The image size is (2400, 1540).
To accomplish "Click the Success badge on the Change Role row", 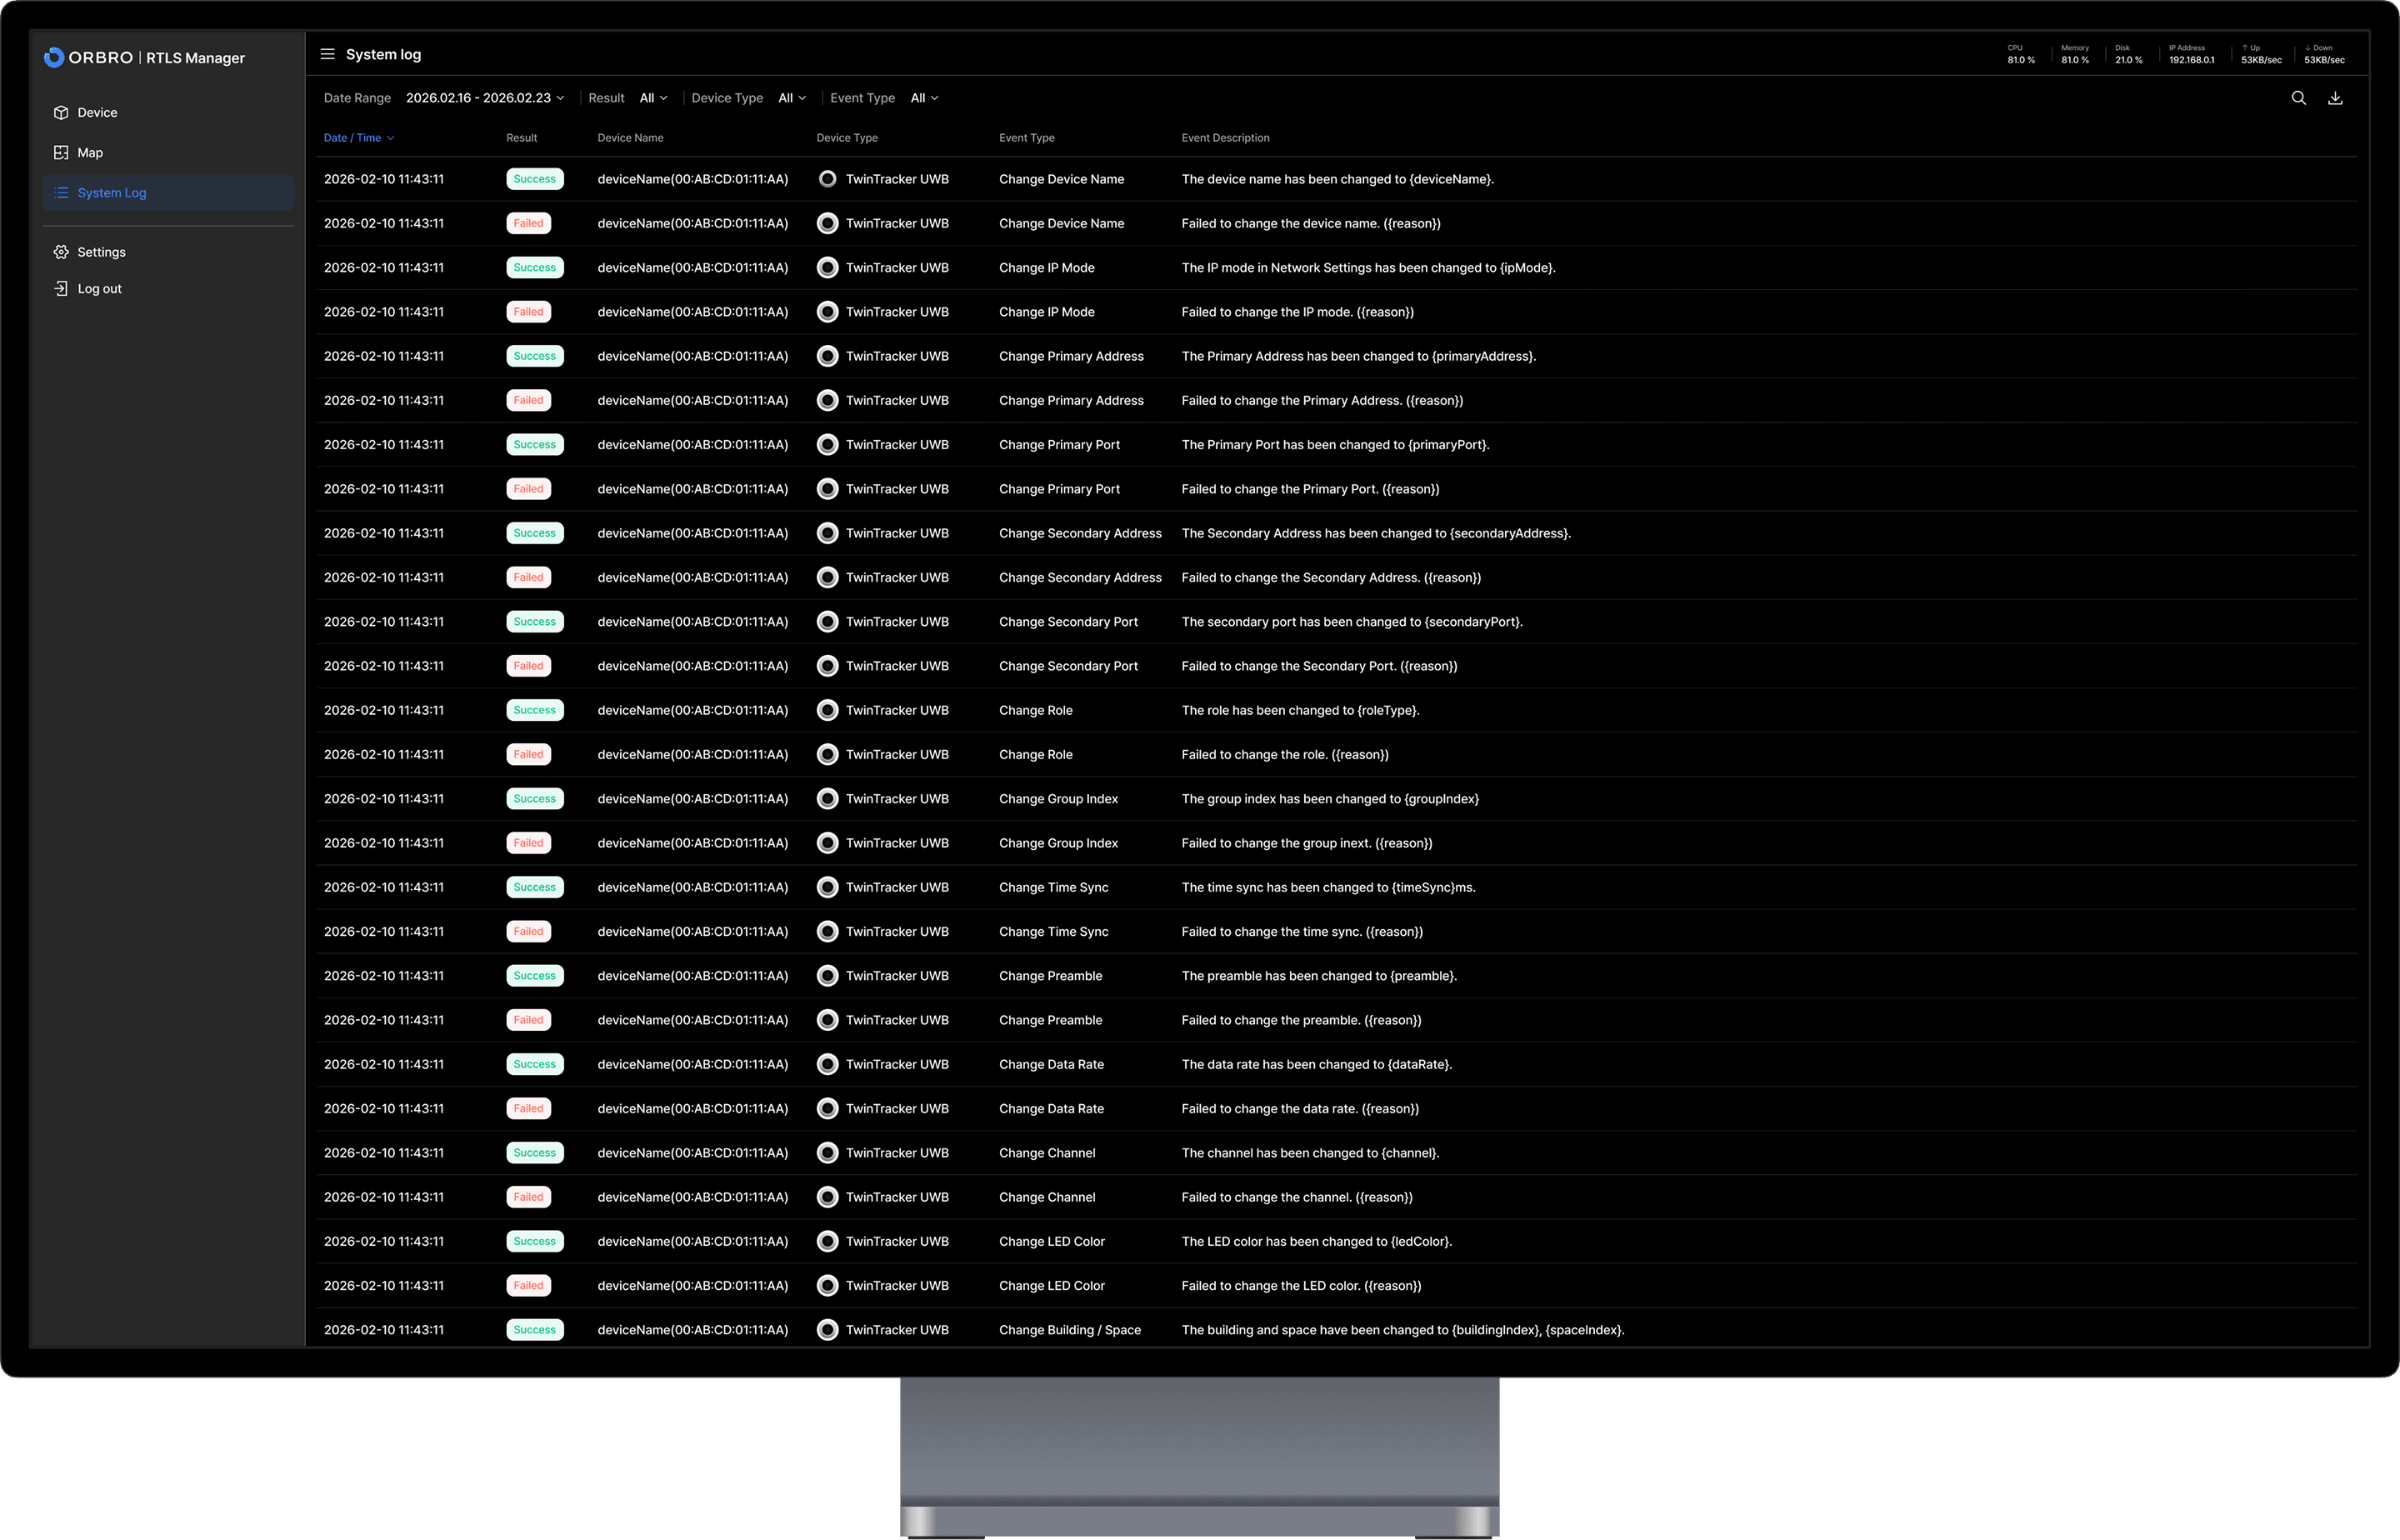I will coord(534,709).
